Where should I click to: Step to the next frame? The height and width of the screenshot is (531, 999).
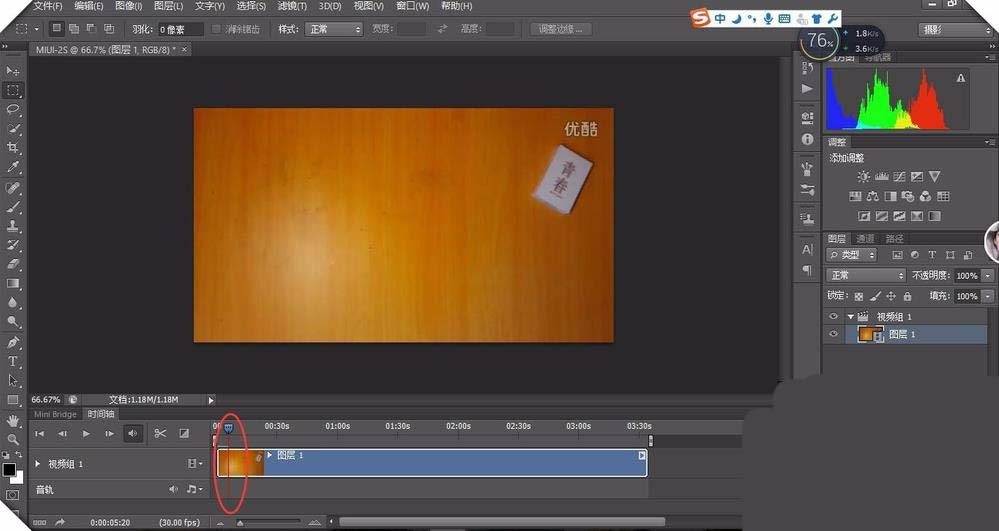[110, 433]
